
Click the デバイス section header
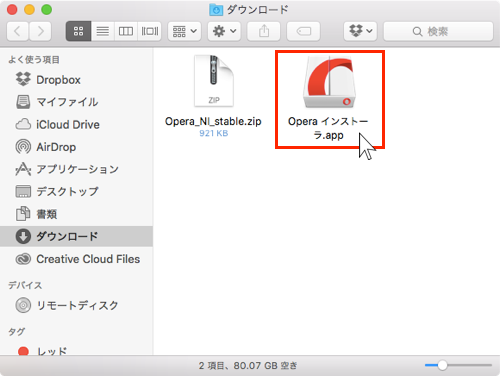[x=25, y=285]
